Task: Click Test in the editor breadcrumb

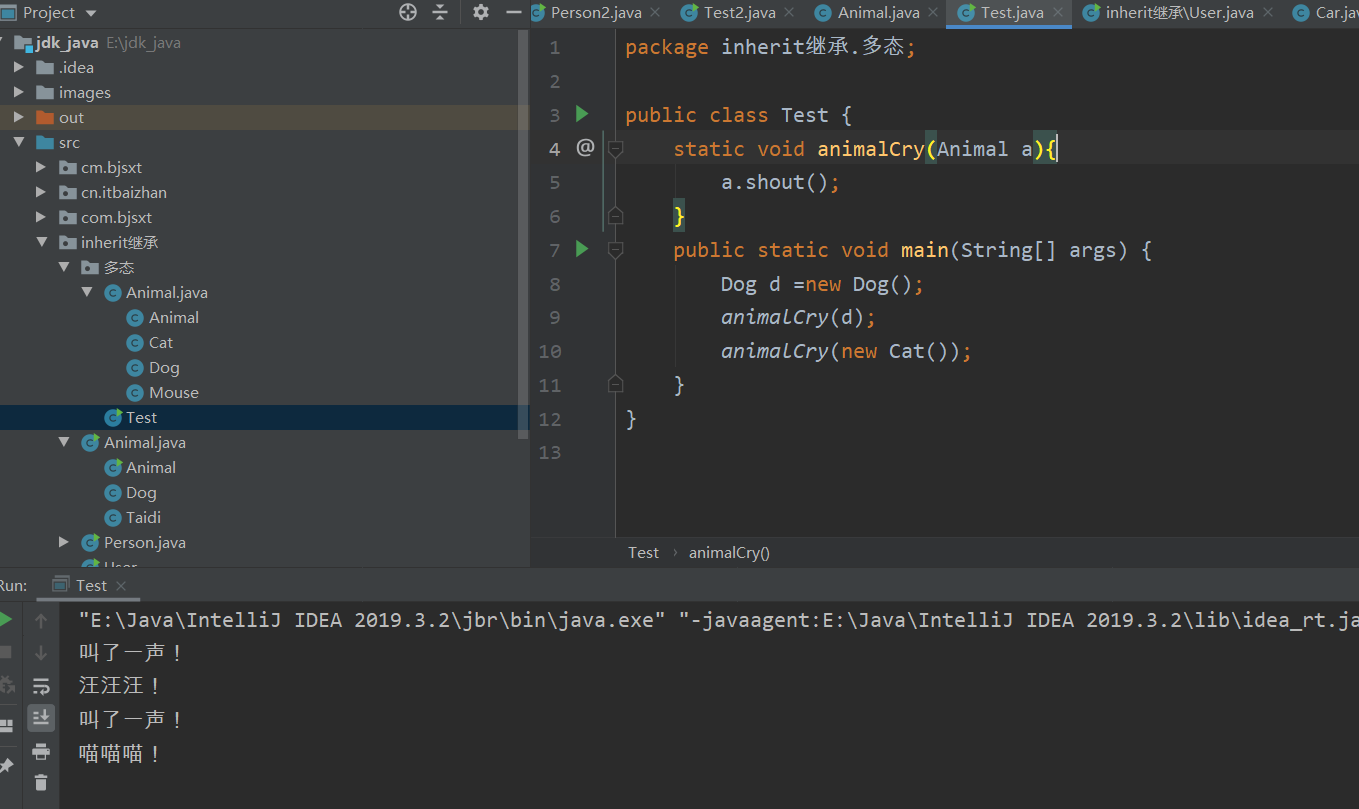Action: tap(643, 552)
